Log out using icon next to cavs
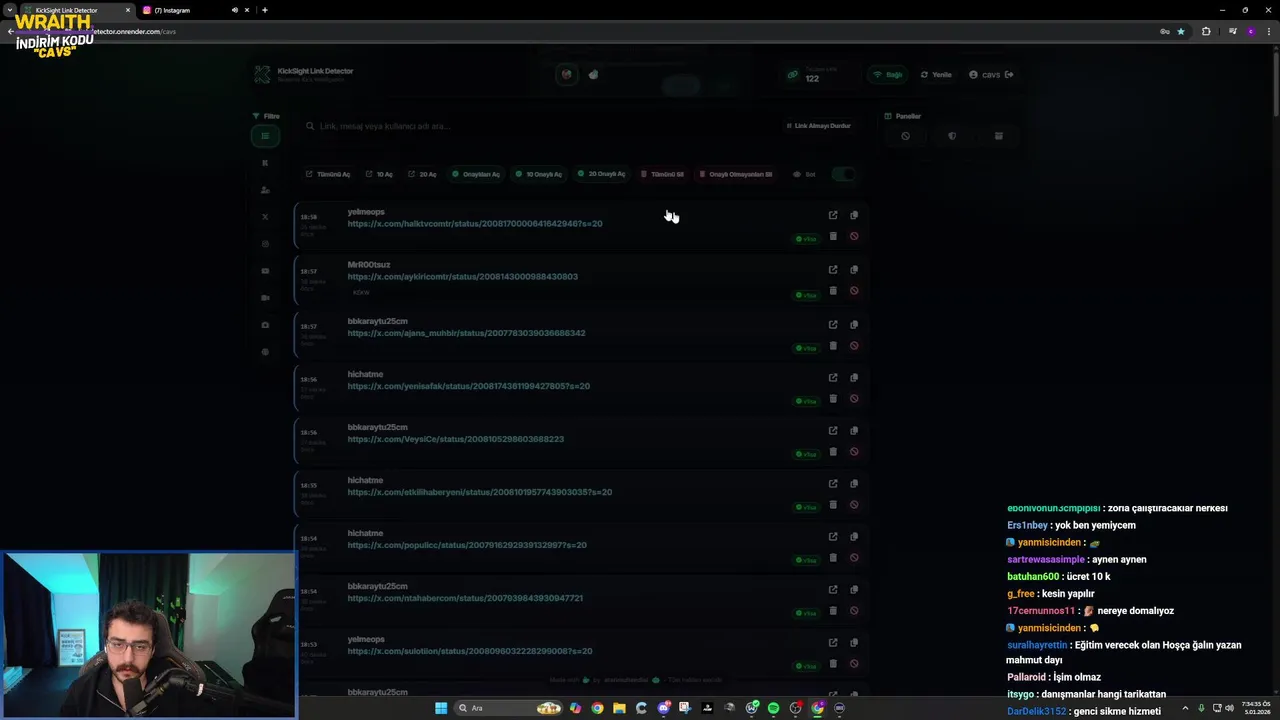This screenshot has width=1280, height=720. click(1009, 75)
